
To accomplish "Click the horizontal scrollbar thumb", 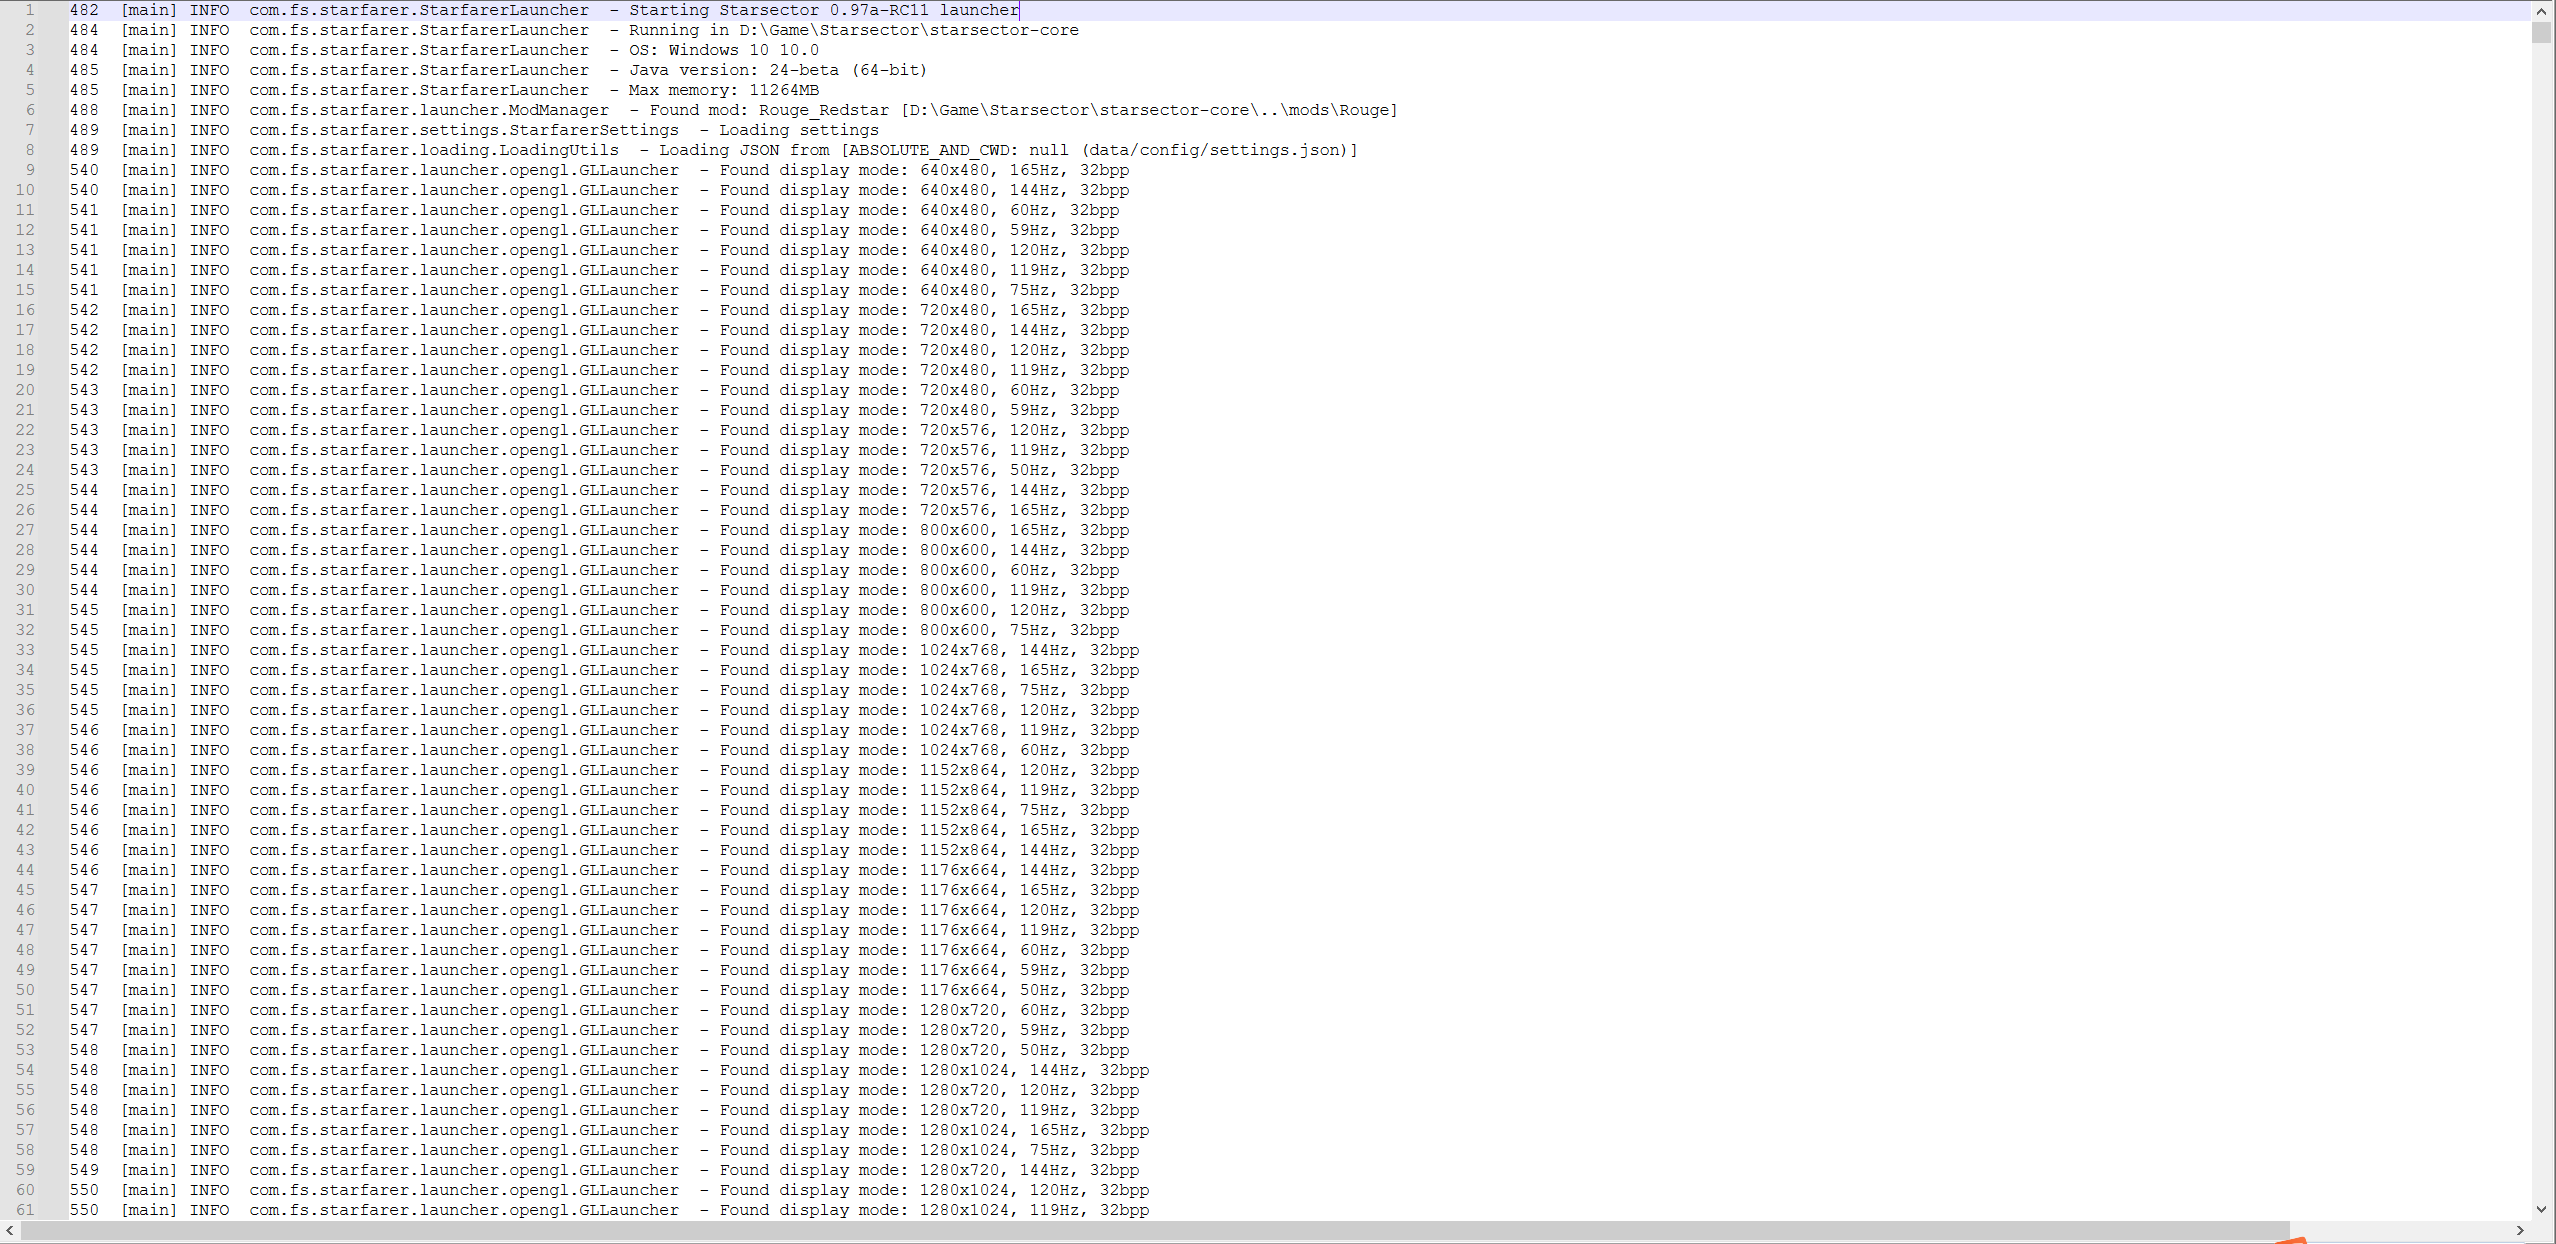I will coord(1155,1230).
